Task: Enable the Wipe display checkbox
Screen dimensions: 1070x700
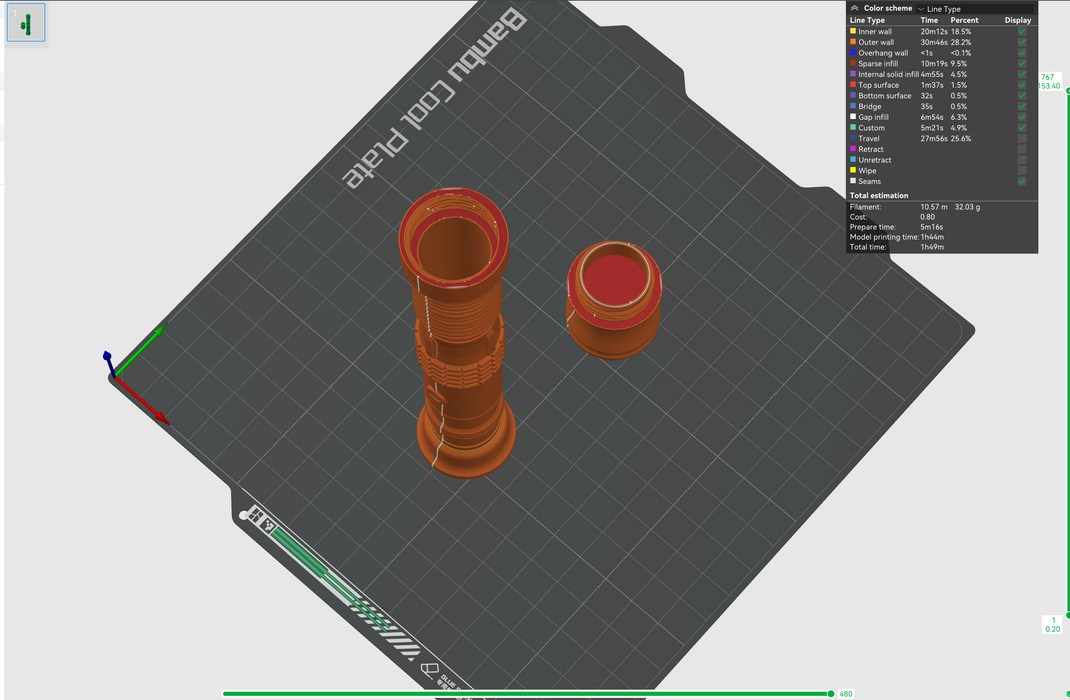Action: 1021,171
